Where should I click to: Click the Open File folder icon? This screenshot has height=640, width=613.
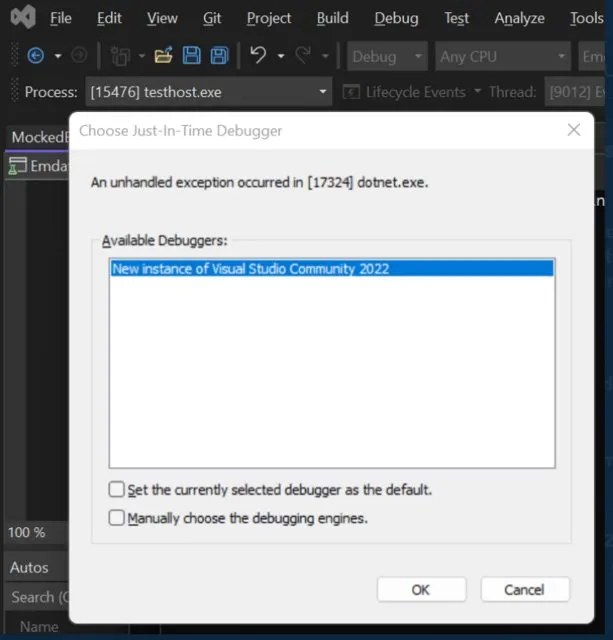163,55
